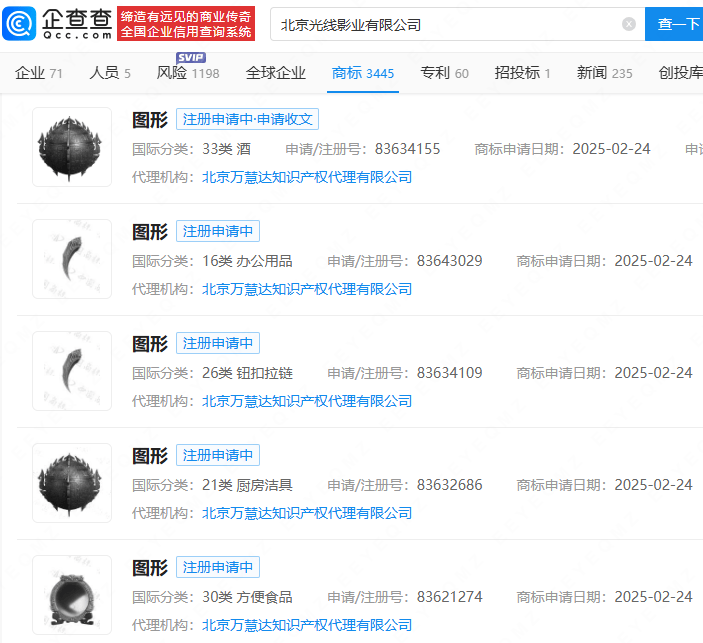Click 注册申请中 tag of the 30类 方便食品 entry
This screenshot has height=643, width=703.
click(x=218, y=568)
